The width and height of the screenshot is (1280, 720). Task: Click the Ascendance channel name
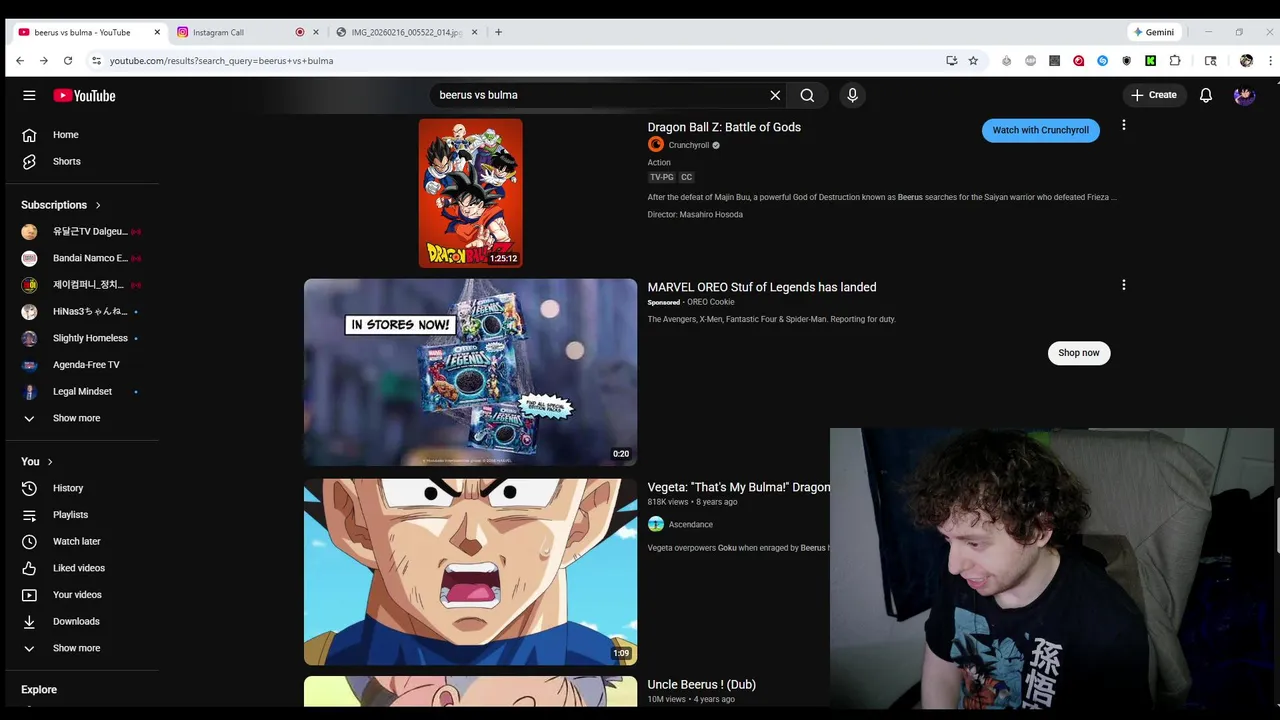click(691, 524)
